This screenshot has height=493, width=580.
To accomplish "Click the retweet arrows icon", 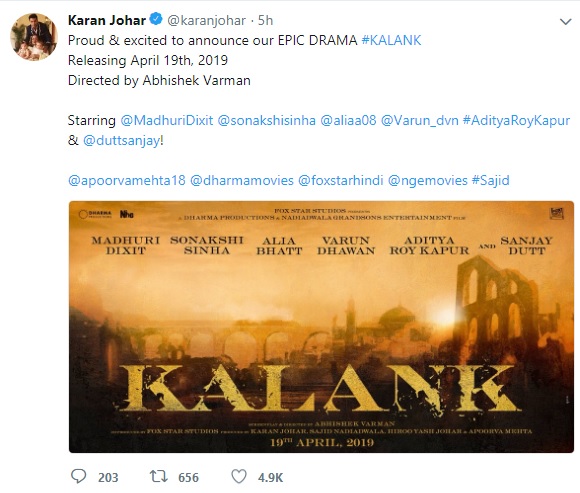I will (159, 477).
